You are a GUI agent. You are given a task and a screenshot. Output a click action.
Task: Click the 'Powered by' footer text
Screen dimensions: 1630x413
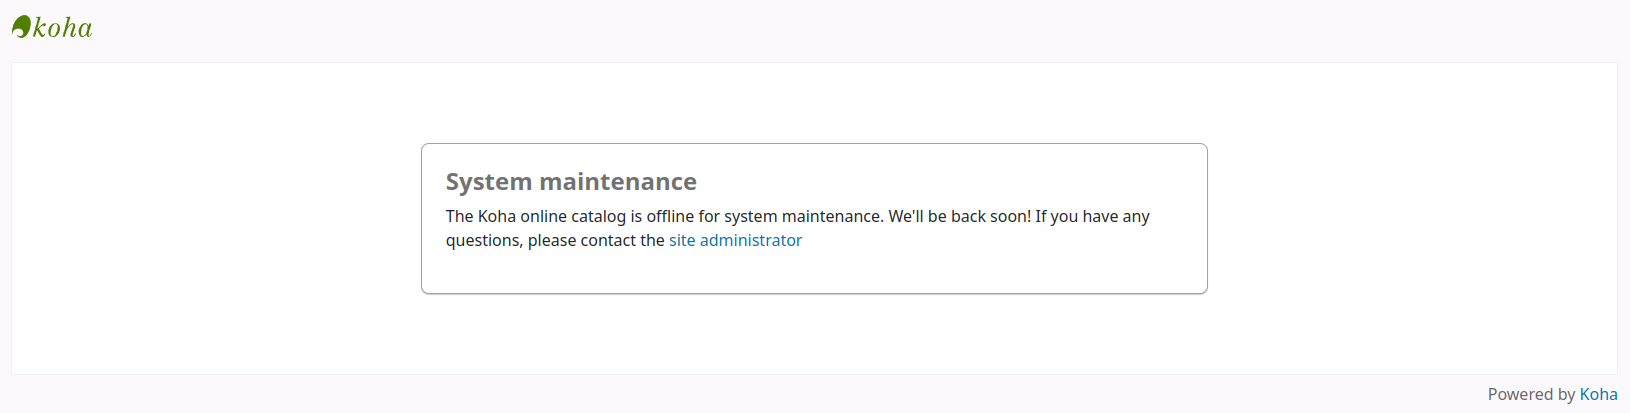[x=1530, y=394]
